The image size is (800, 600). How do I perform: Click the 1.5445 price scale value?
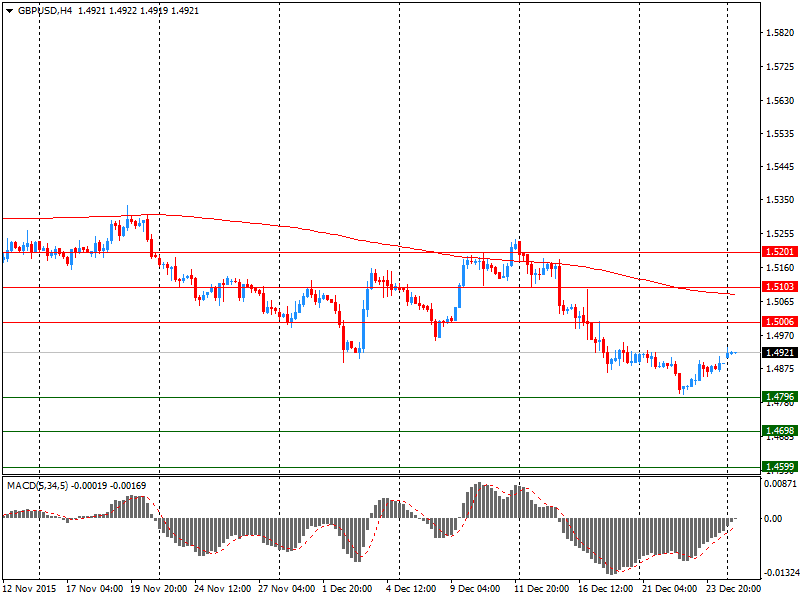[x=781, y=167]
